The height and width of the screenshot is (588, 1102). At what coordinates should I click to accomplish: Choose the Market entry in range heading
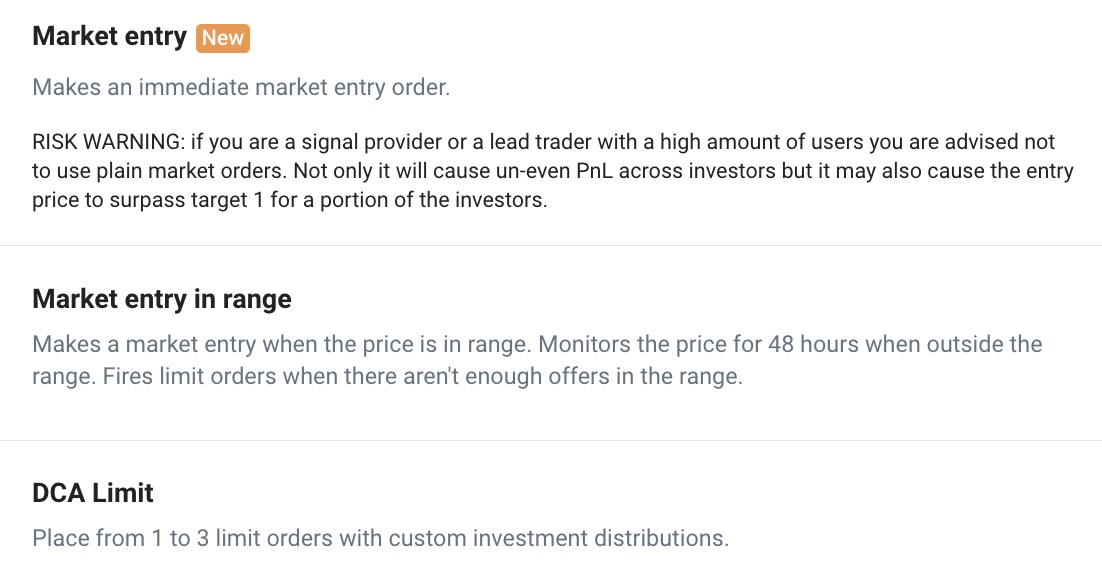pyautogui.click(x=162, y=298)
